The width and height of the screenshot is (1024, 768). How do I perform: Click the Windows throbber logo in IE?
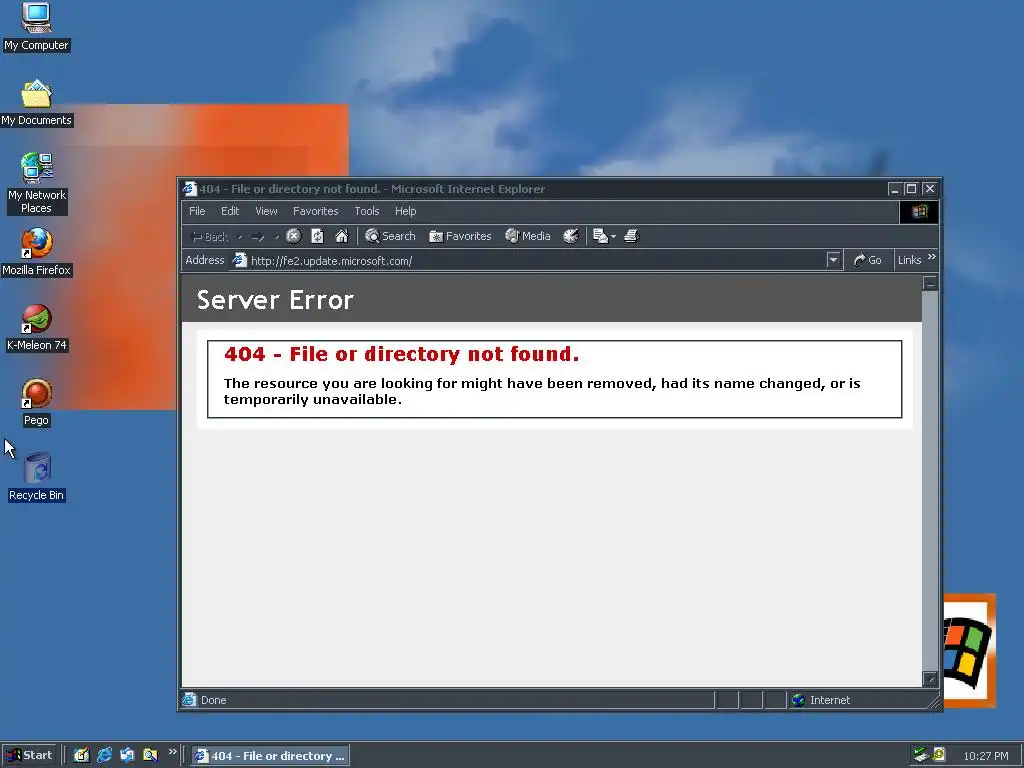click(920, 212)
